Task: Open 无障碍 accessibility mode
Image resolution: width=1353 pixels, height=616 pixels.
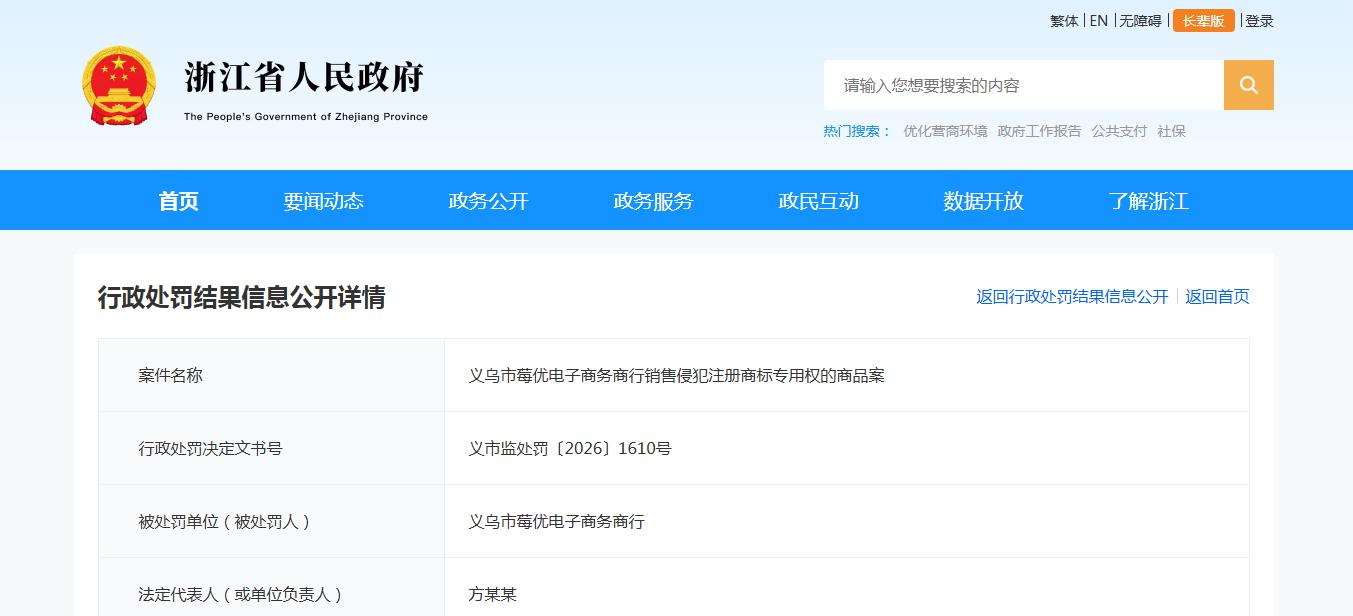Action: [x=1140, y=21]
